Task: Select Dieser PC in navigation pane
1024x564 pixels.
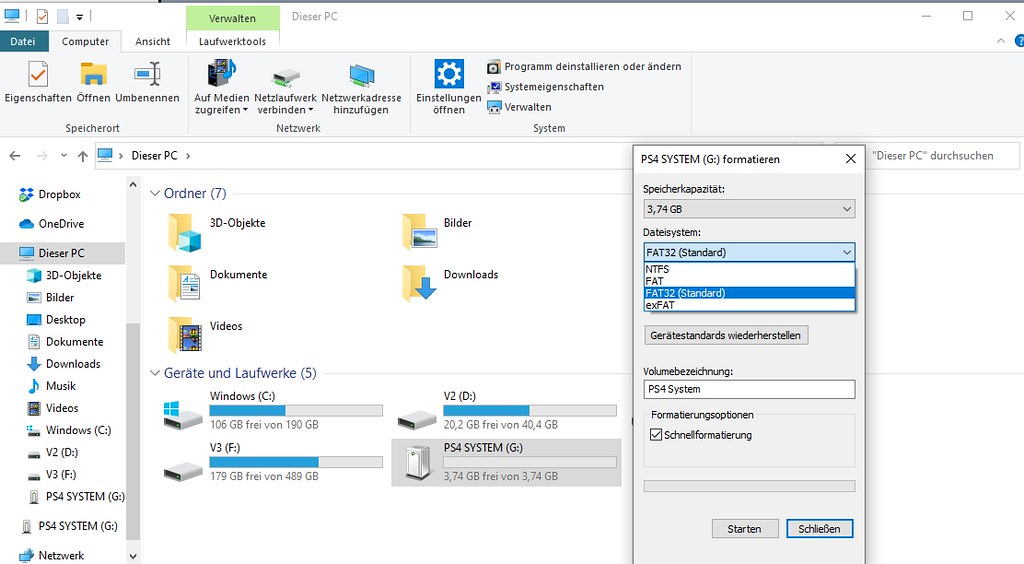Action: [x=61, y=253]
